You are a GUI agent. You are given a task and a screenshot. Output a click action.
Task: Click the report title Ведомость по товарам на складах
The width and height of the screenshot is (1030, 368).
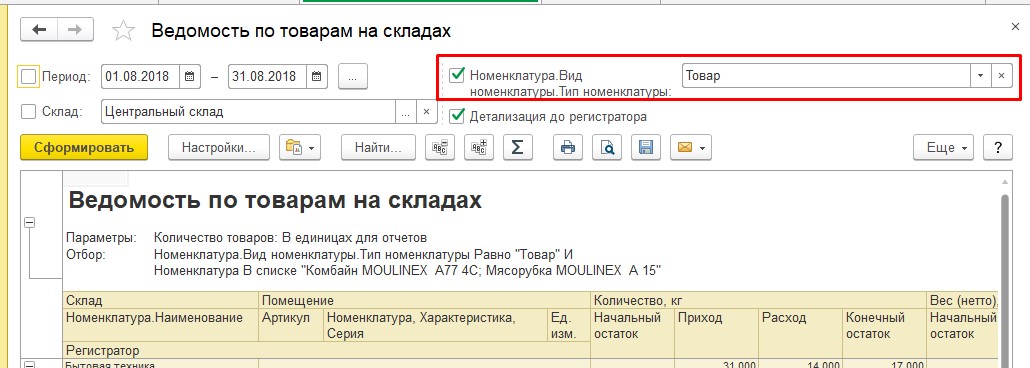(x=275, y=200)
